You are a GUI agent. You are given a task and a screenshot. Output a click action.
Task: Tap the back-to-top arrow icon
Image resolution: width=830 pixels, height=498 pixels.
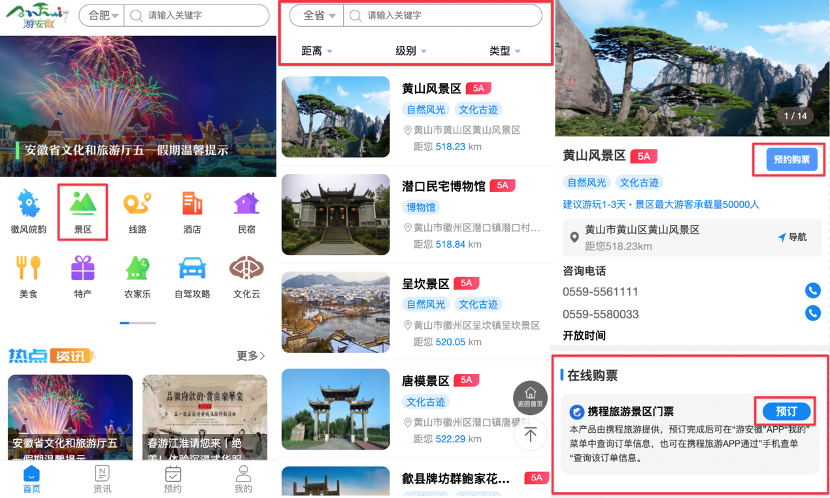[530, 434]
